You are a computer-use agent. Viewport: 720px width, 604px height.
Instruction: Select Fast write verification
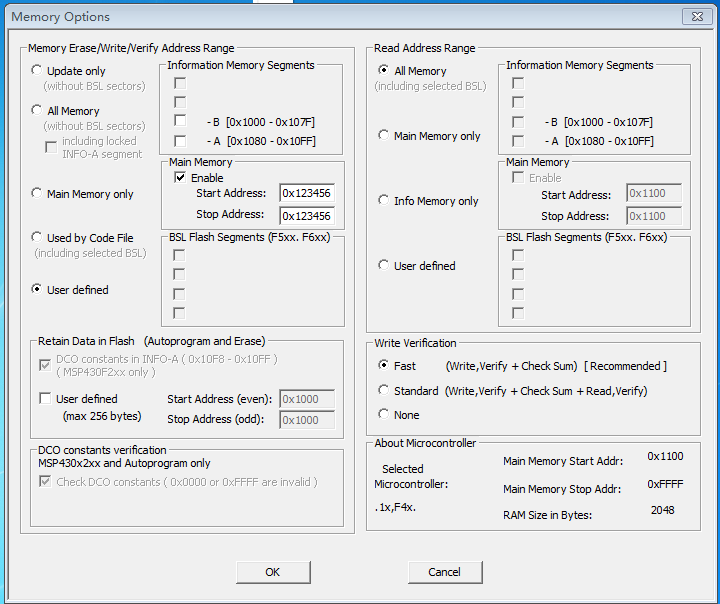click(x=383, y=365)
